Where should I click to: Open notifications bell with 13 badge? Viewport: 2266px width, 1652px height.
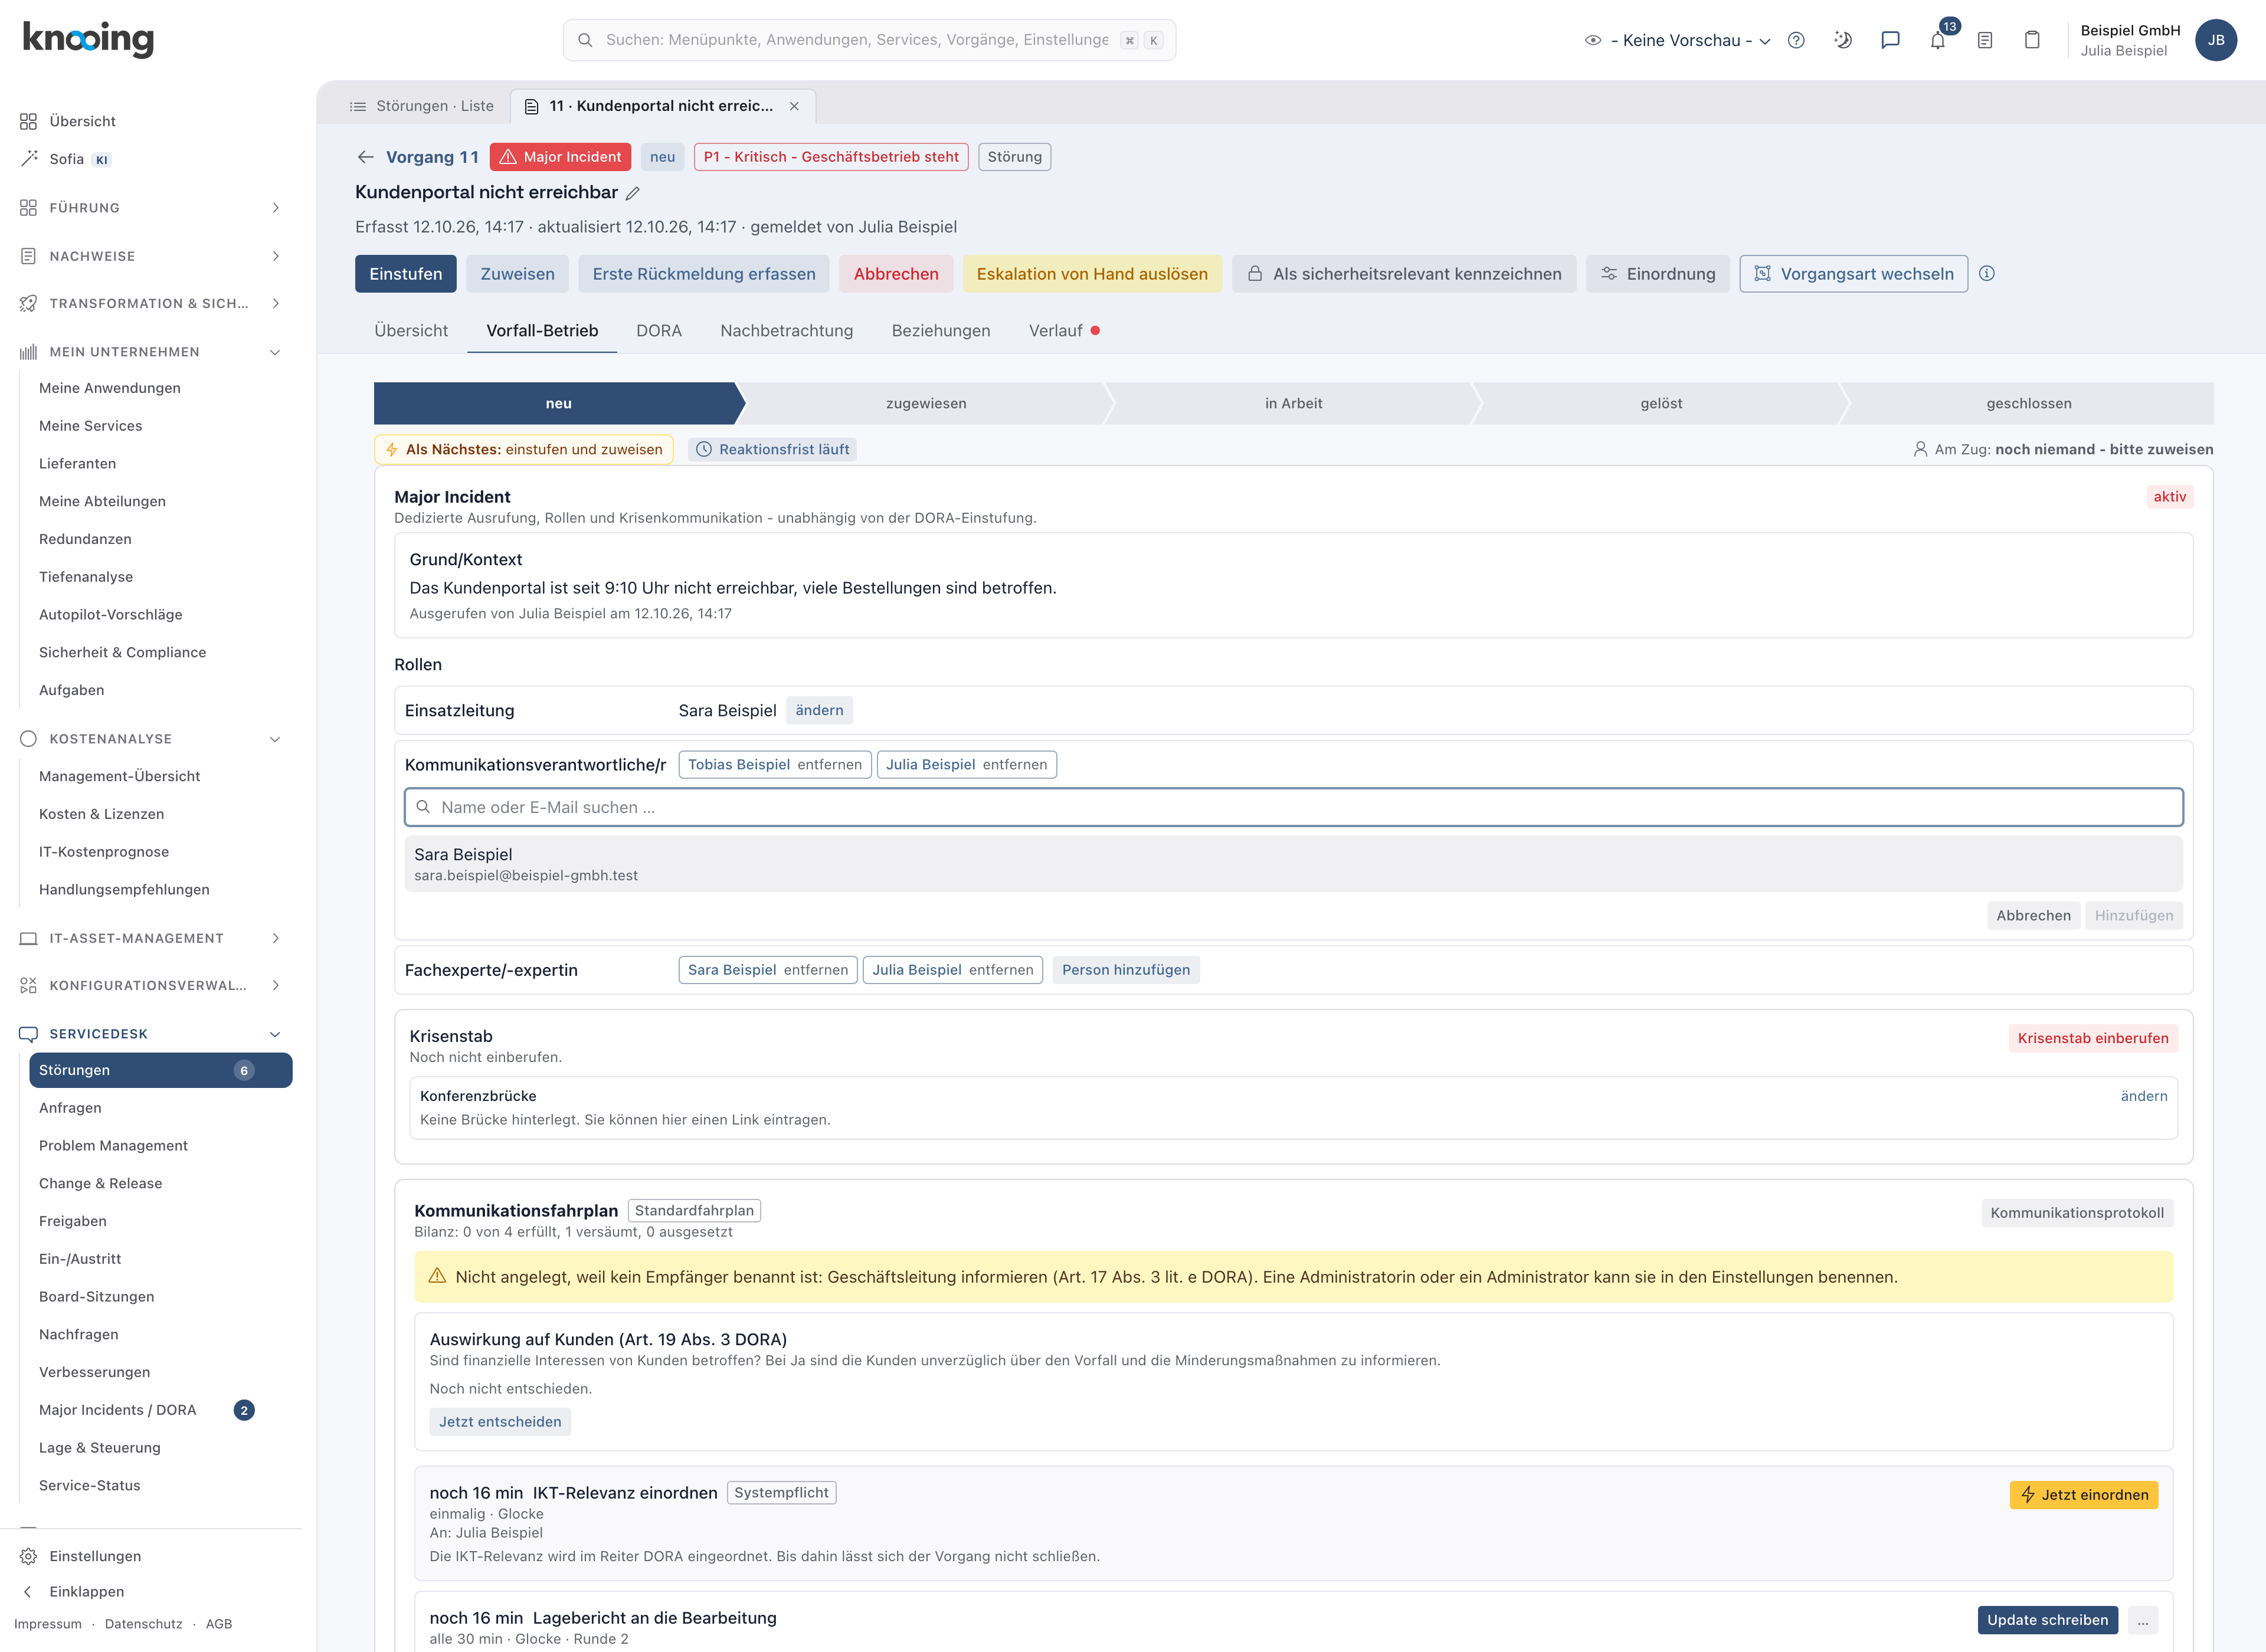click(1938, 40)
